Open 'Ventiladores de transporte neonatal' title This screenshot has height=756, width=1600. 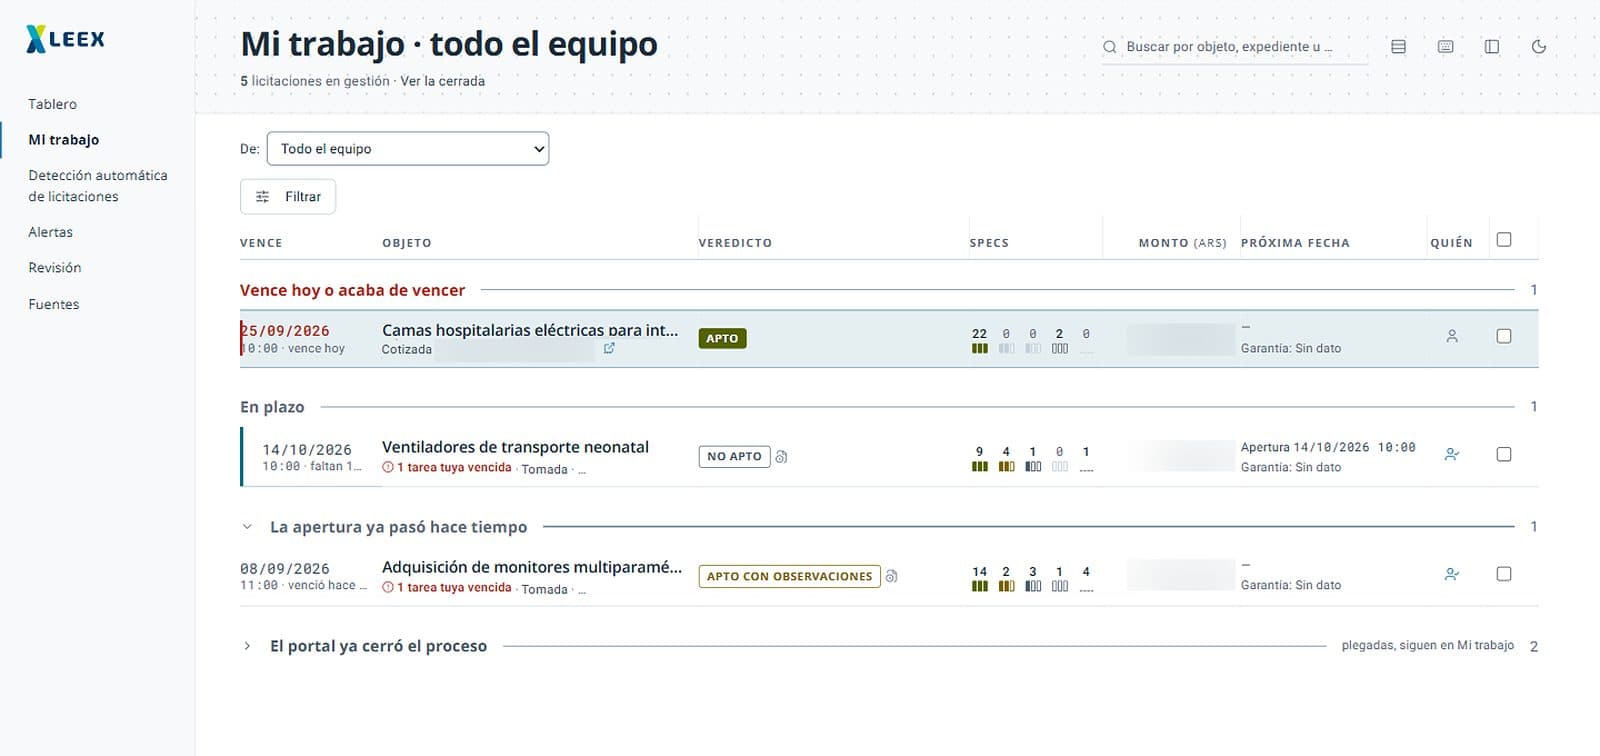515,447
